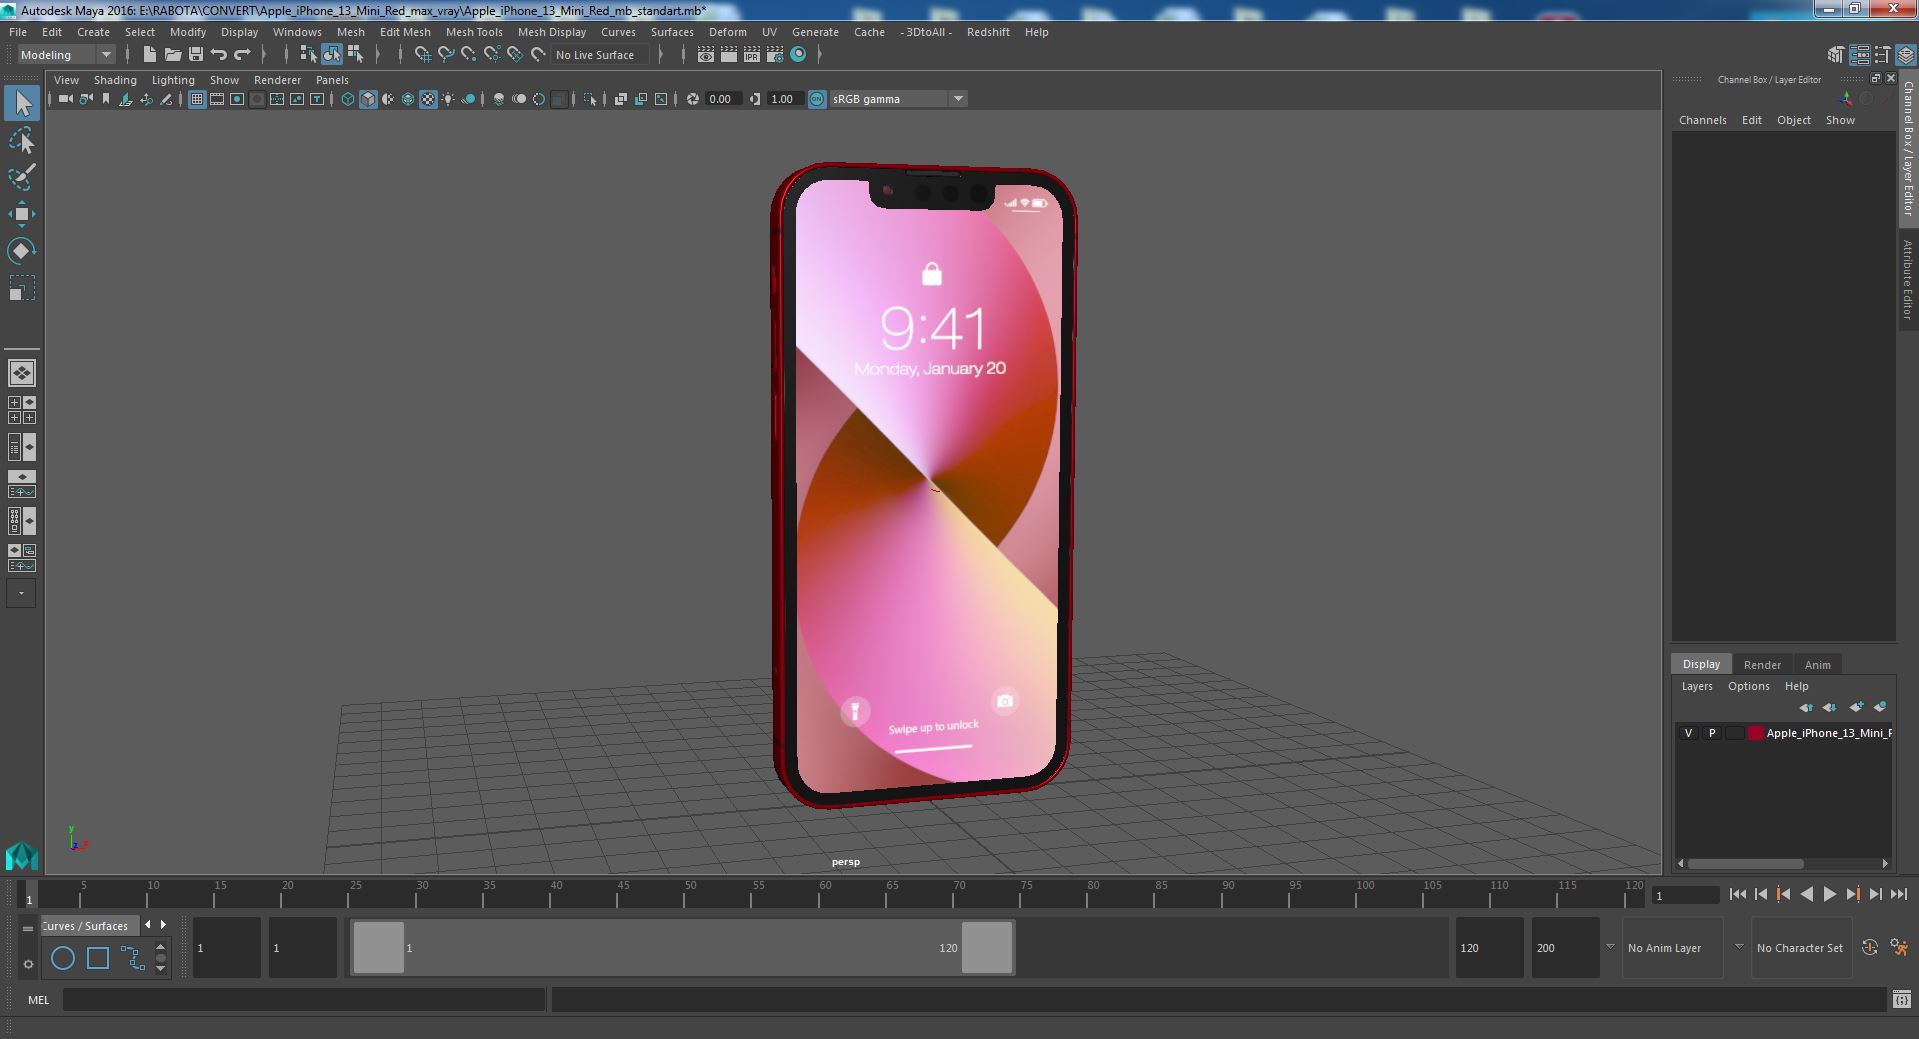Screen dimensions: 1919x1039
Task: Click the current frame field showing 1
Action: [1684, 896]
